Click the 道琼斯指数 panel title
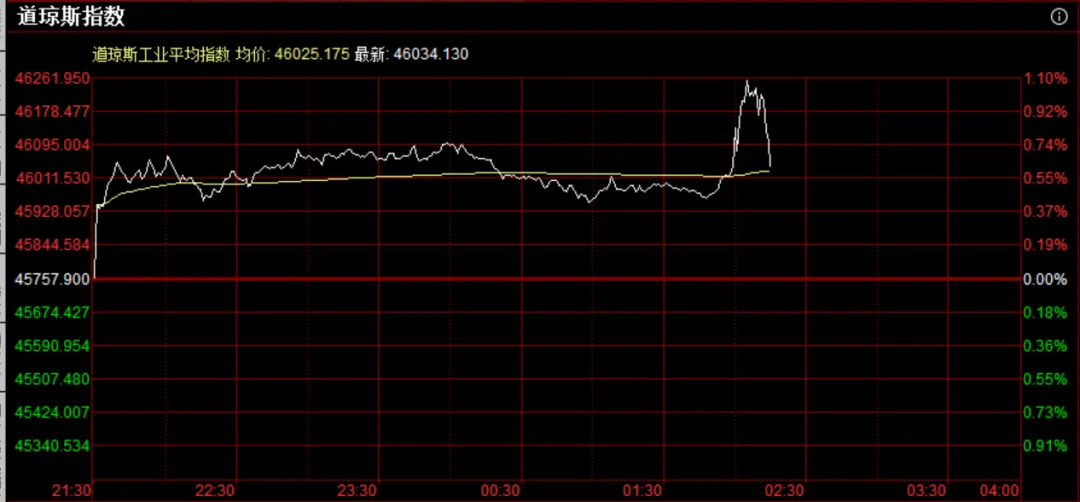This screenshot has width=1080, height=502. tap(71, 17)
